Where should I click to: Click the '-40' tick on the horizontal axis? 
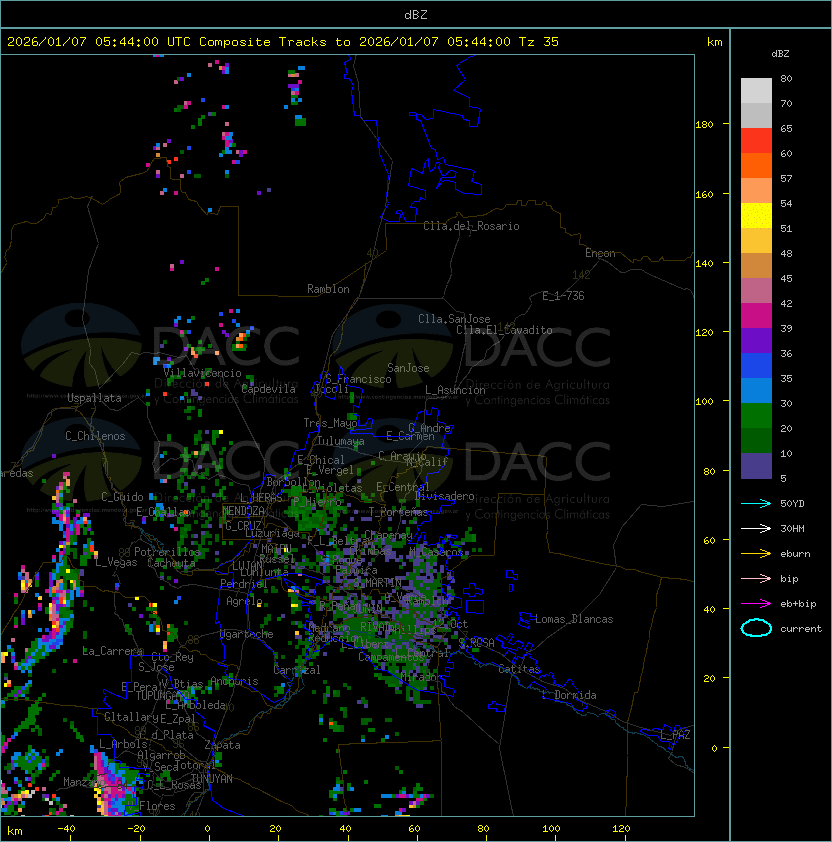pyautogui.click(x=66, y=829)
